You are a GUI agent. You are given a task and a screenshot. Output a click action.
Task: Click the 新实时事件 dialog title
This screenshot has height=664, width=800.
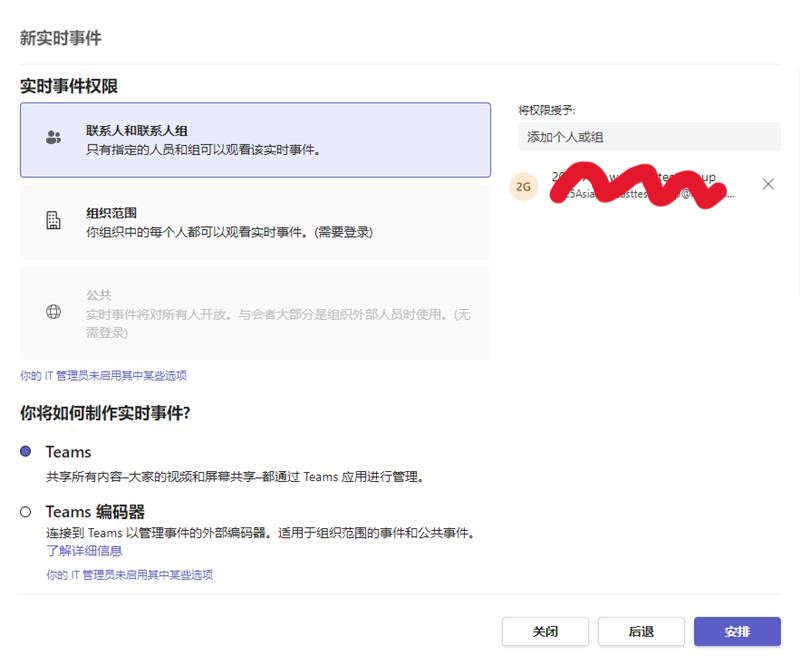coord(61,38)
